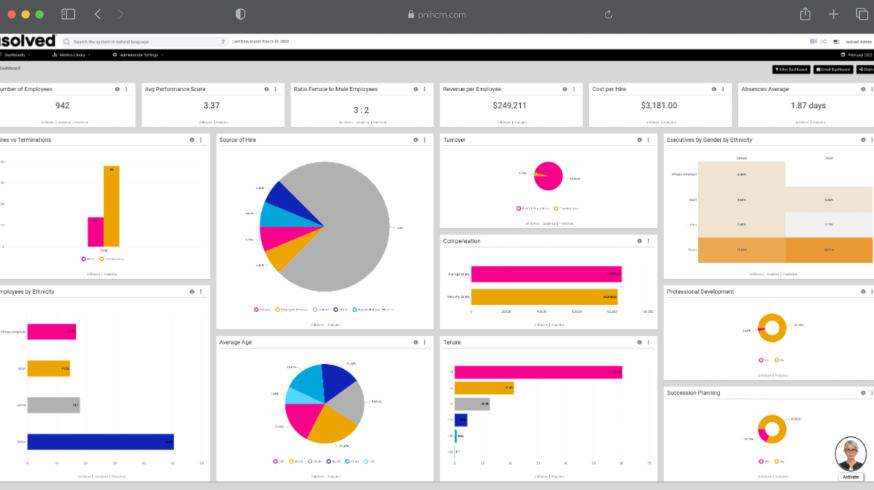Click the Safari share icon
The image size is (874, 490).
[x=804, y=14]
